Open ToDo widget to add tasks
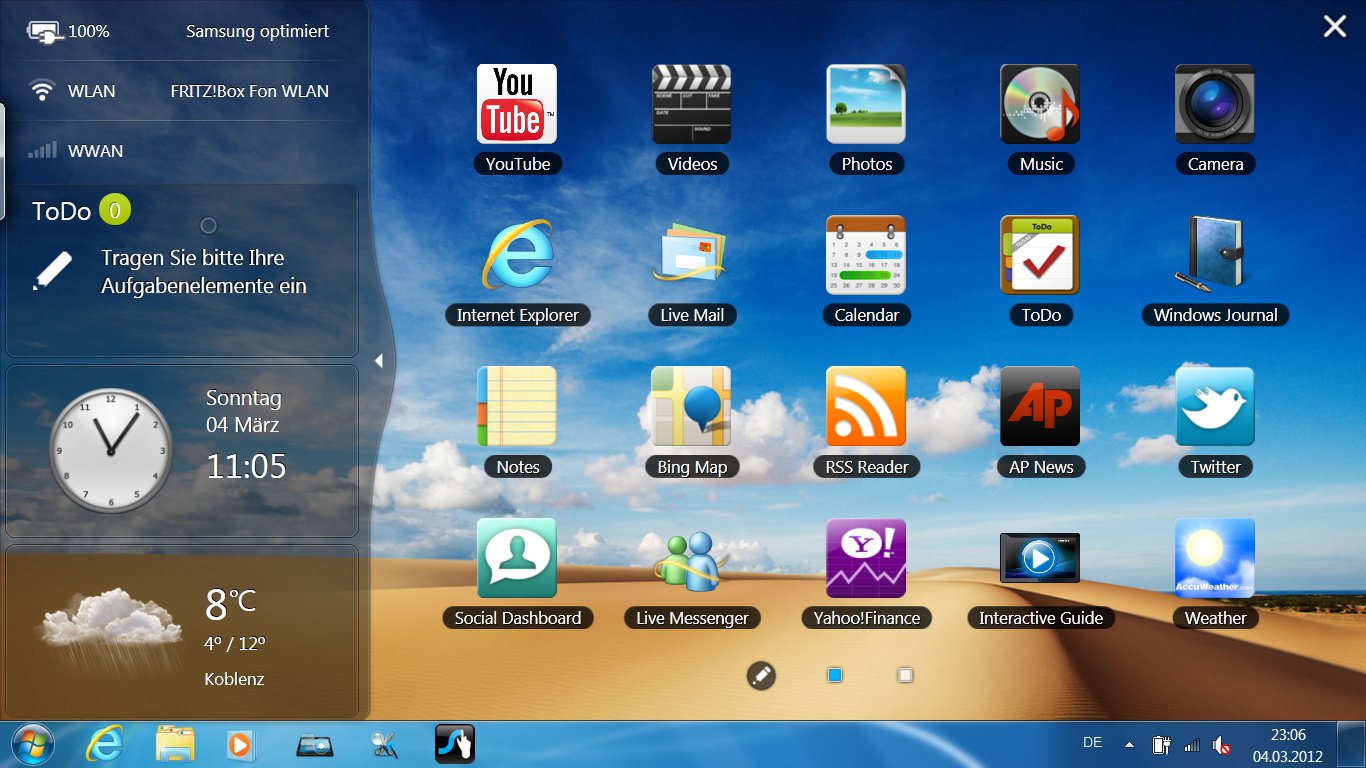1366x768 pixels. click(182, 271)
